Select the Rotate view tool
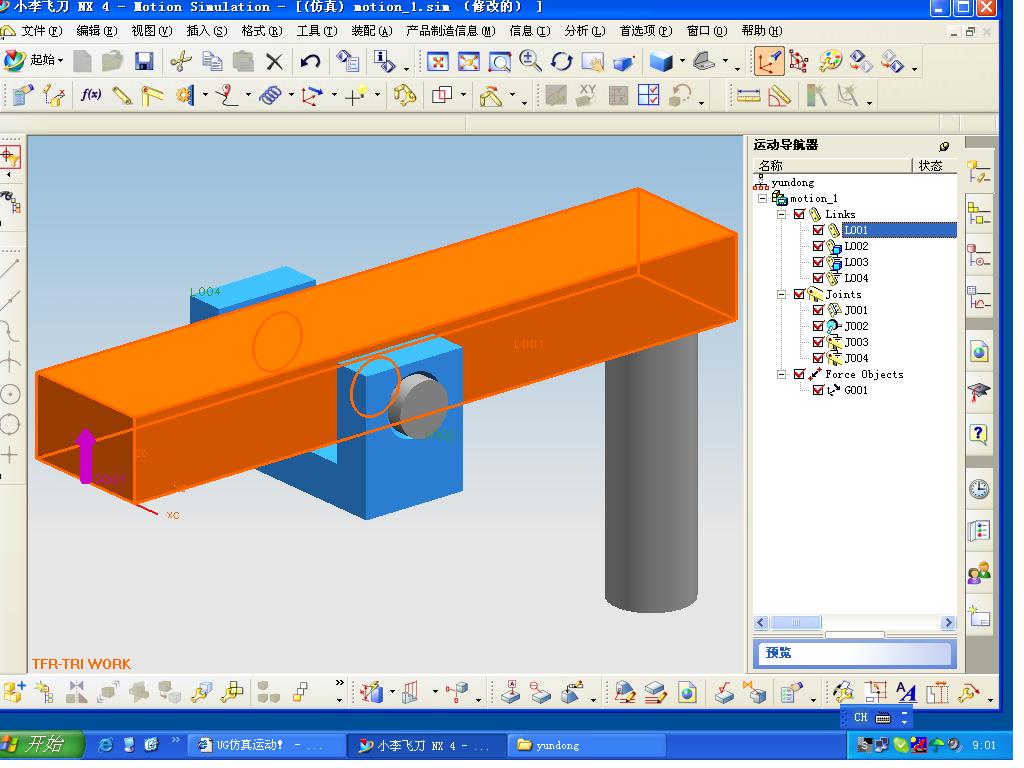Image resolution: width=1024 pixels, height=768 pixels. click(x=562, y=61)
